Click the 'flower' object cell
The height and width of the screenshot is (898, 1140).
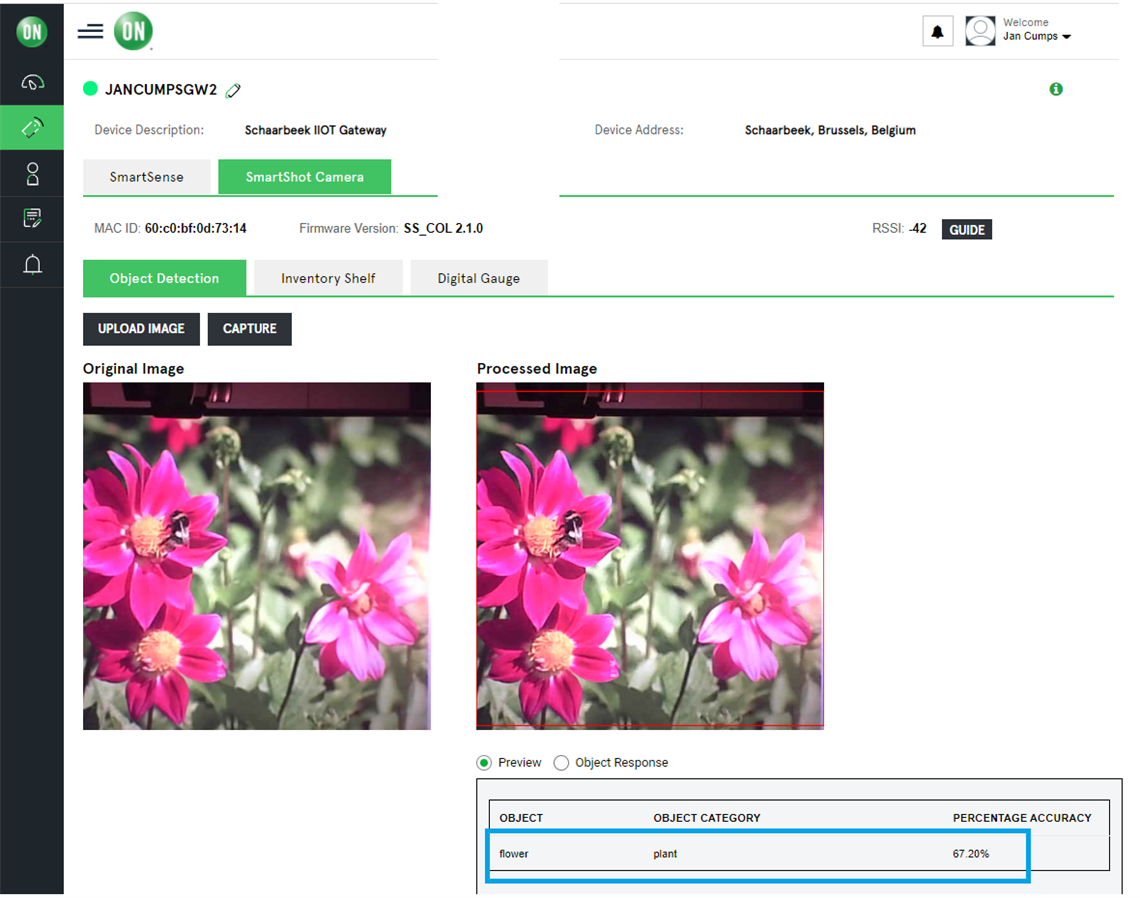(x=513, y=854)
